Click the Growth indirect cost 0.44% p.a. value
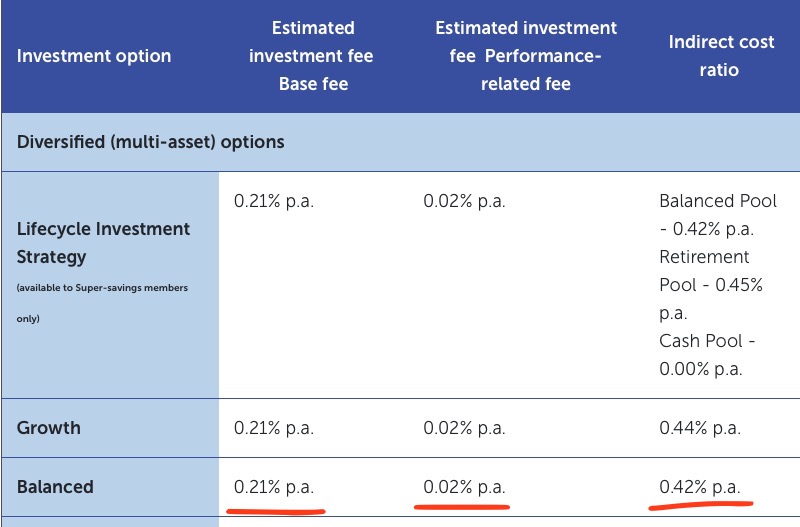 700,428
